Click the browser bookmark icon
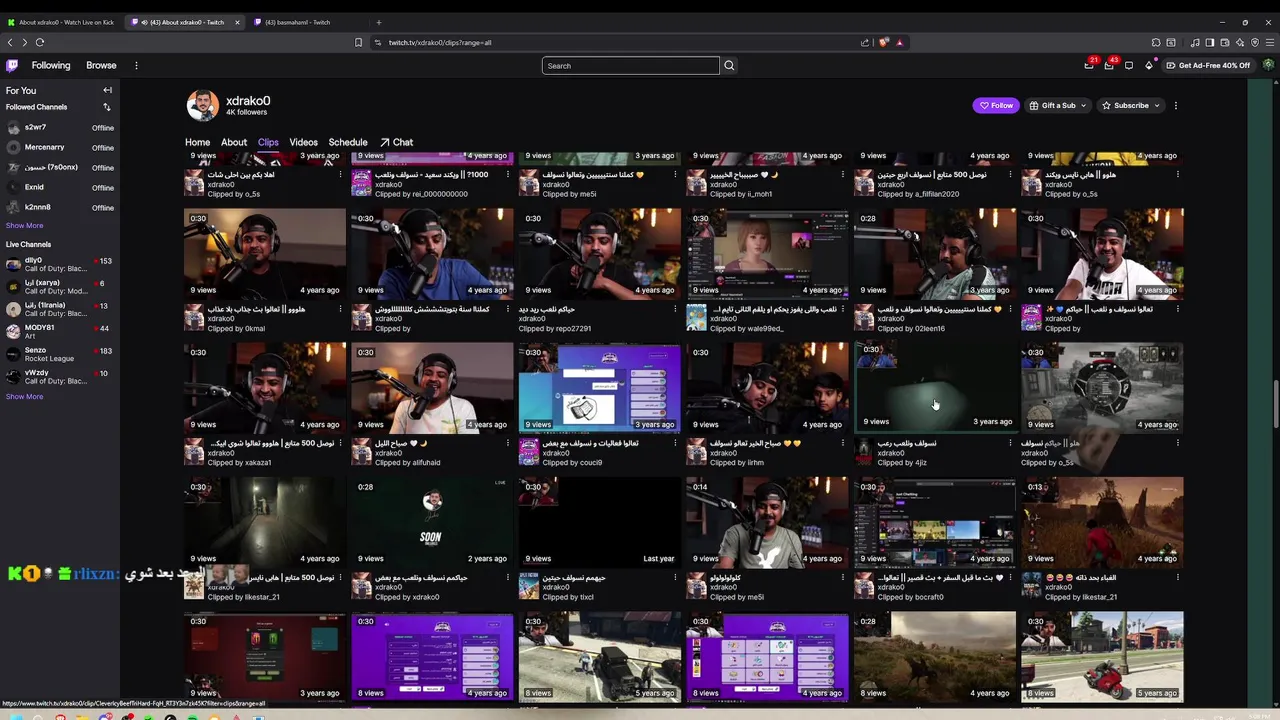This screenshot has height=720, width=1280. [358, 42]
